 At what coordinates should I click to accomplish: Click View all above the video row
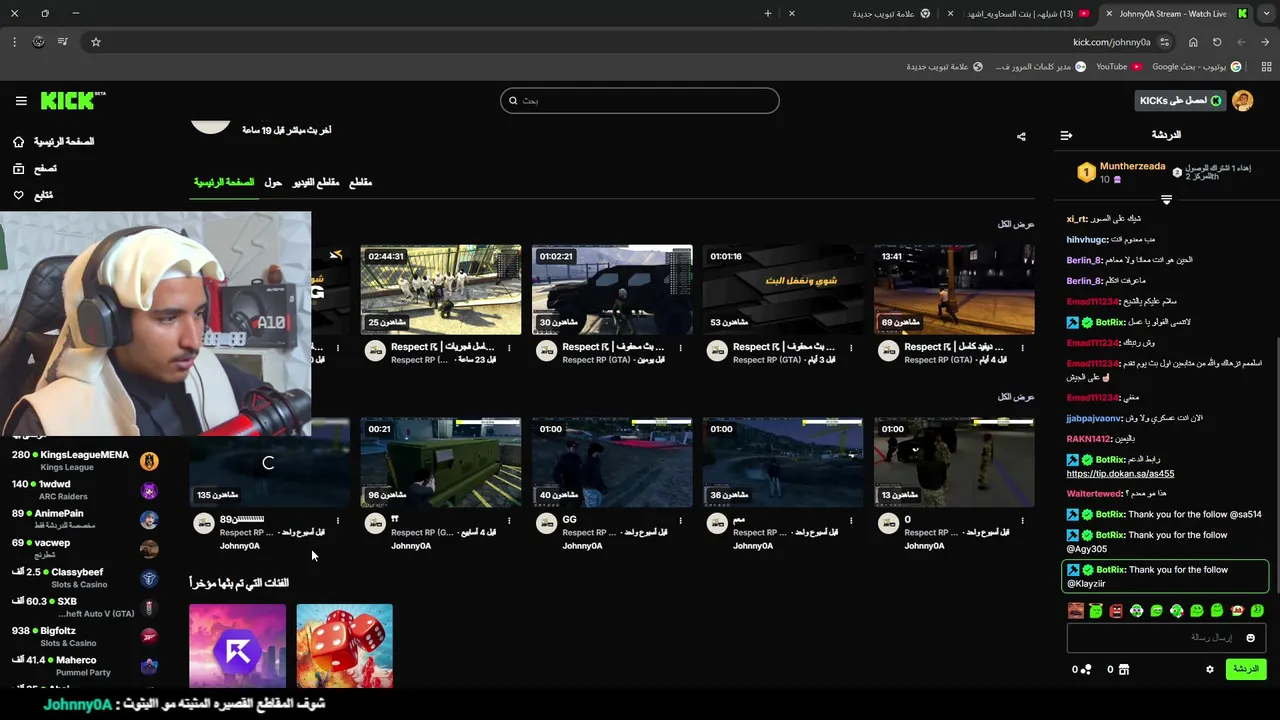(1016, 224)
